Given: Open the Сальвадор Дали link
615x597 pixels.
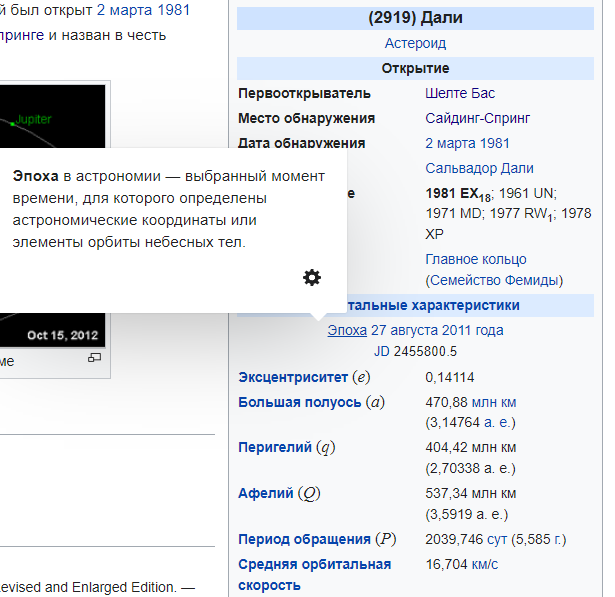Looking at the screenshot, I should [x=479, y=168].
